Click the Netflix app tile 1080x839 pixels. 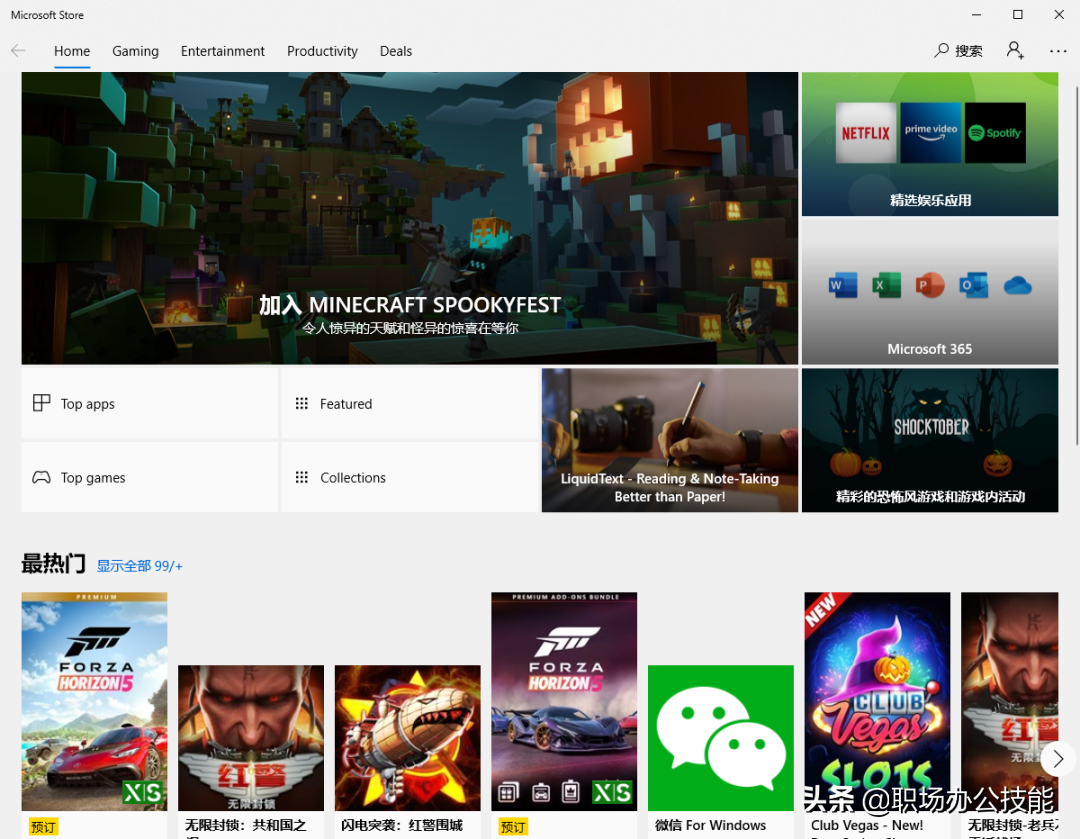coord(866,133)
